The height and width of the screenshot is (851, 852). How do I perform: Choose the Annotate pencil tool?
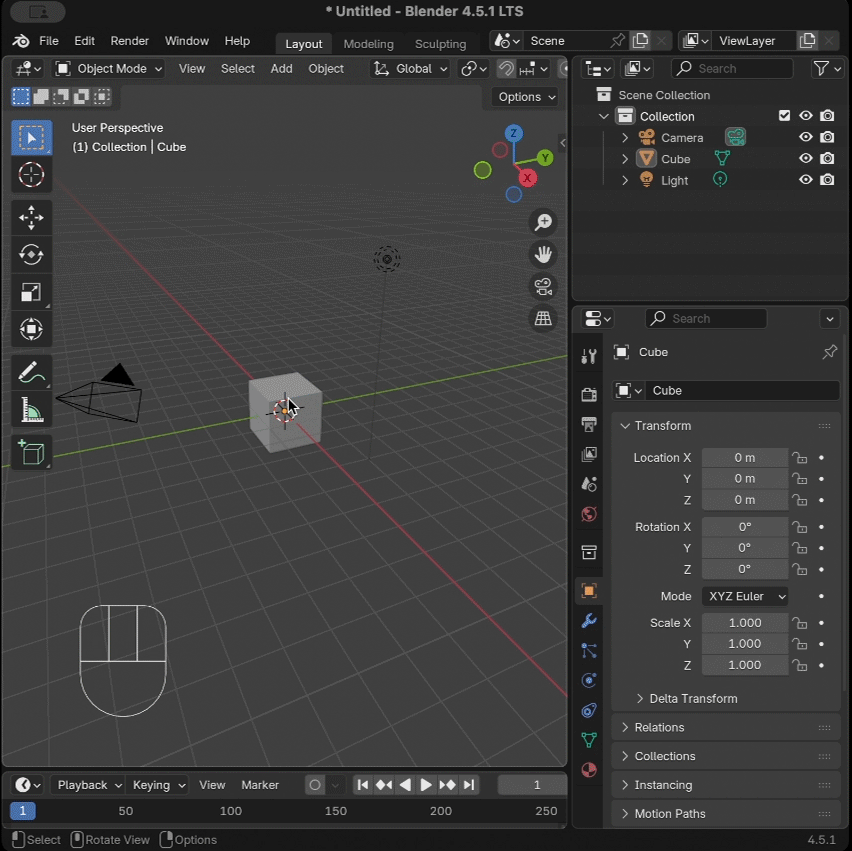pos(31,373)
